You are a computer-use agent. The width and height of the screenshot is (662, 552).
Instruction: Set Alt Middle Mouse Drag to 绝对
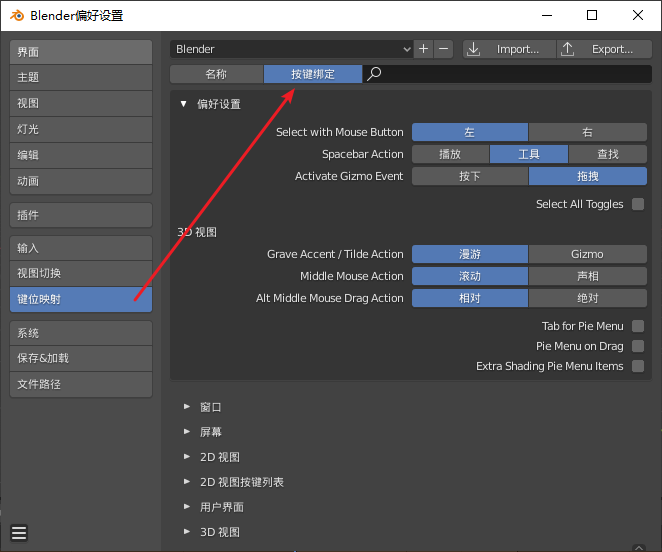tap(588, 298)
